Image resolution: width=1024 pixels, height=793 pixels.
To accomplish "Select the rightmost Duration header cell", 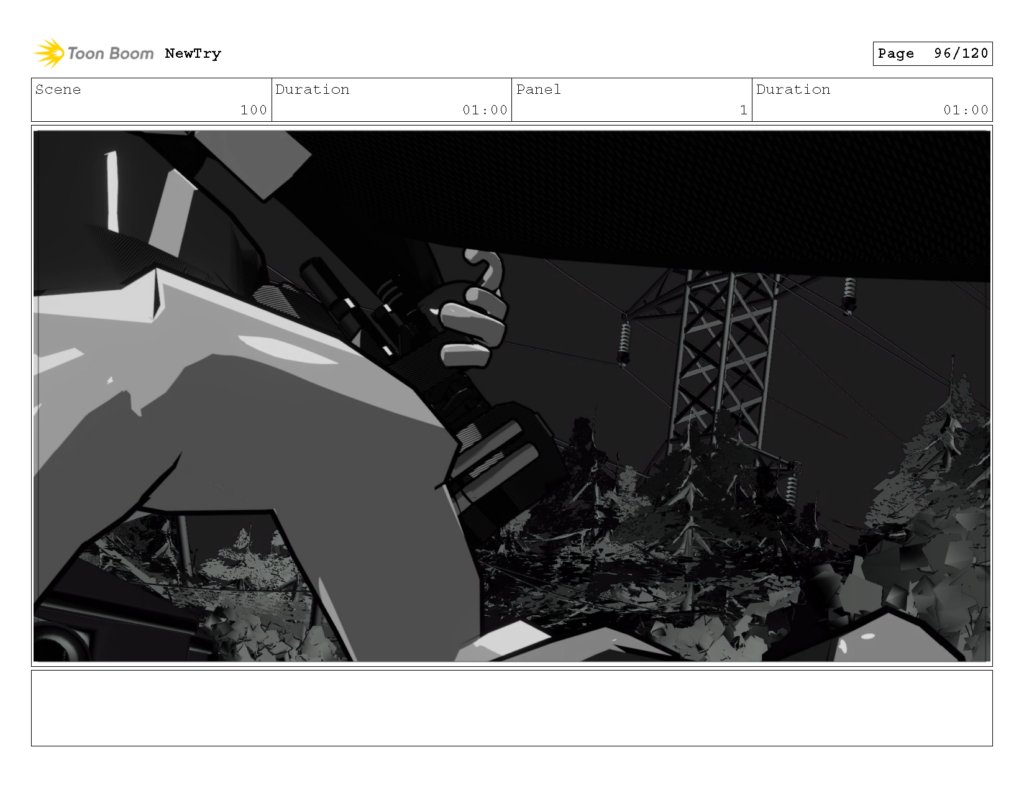I will [793, 89].
